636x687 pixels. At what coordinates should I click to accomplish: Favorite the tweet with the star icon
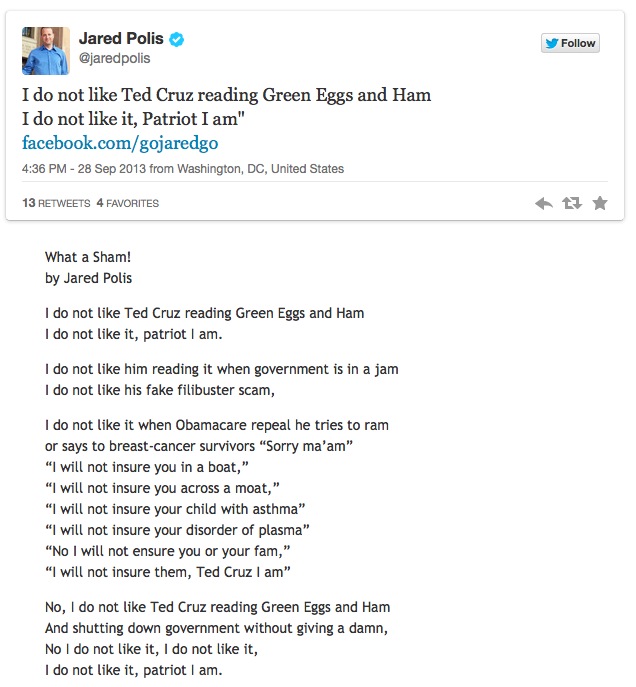click(x=600, y=203)
